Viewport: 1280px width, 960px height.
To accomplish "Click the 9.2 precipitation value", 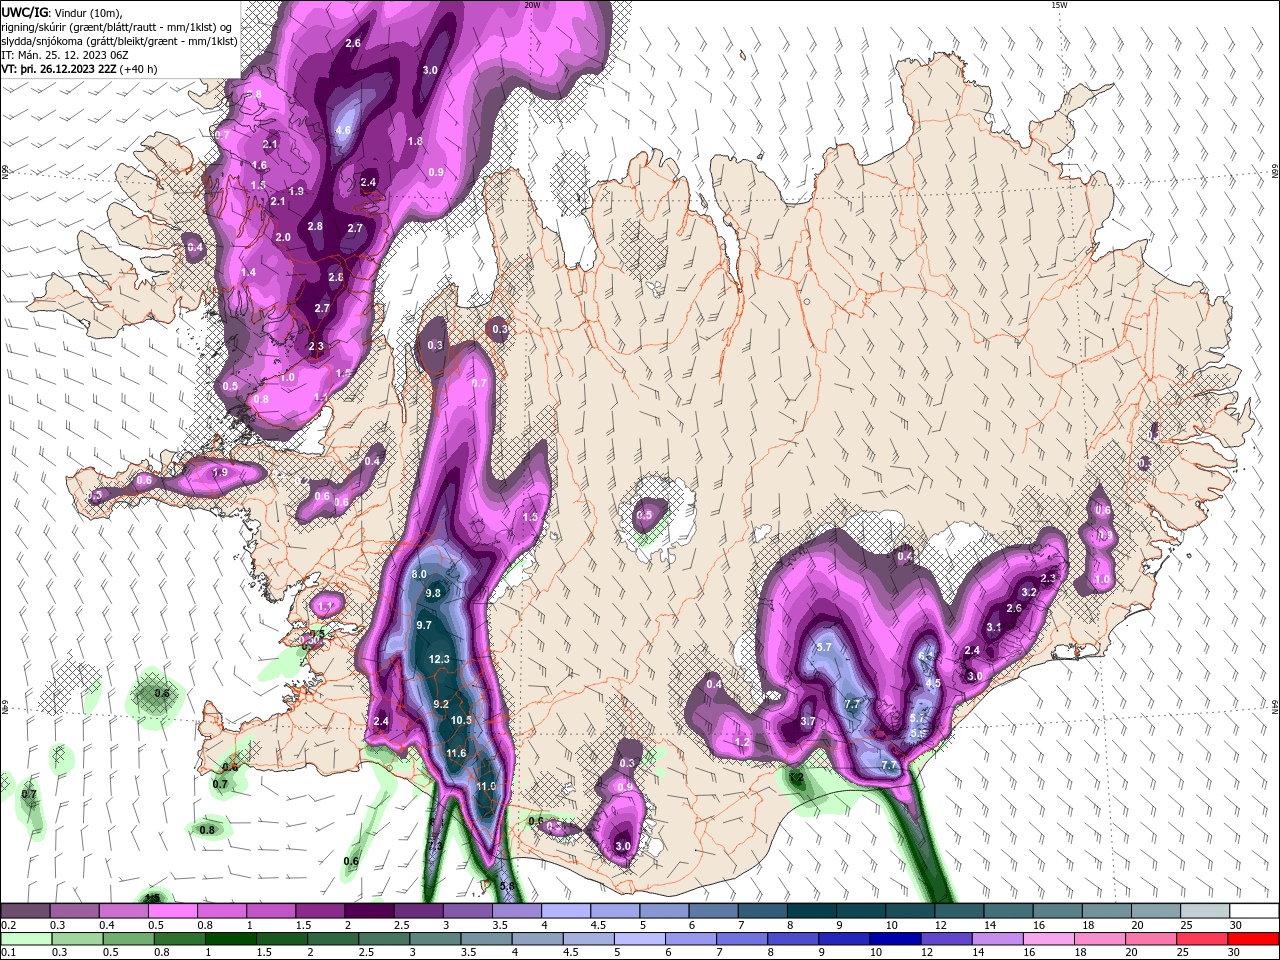I will pos(441,704).
